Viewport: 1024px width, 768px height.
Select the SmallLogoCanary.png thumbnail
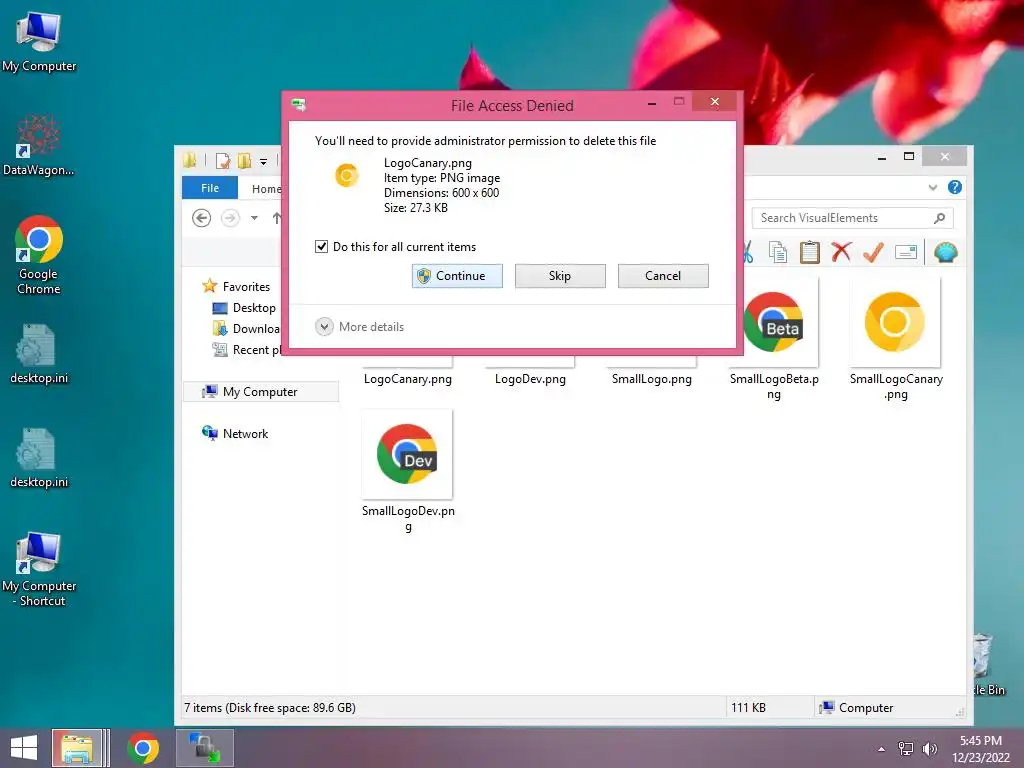(895, 322)
